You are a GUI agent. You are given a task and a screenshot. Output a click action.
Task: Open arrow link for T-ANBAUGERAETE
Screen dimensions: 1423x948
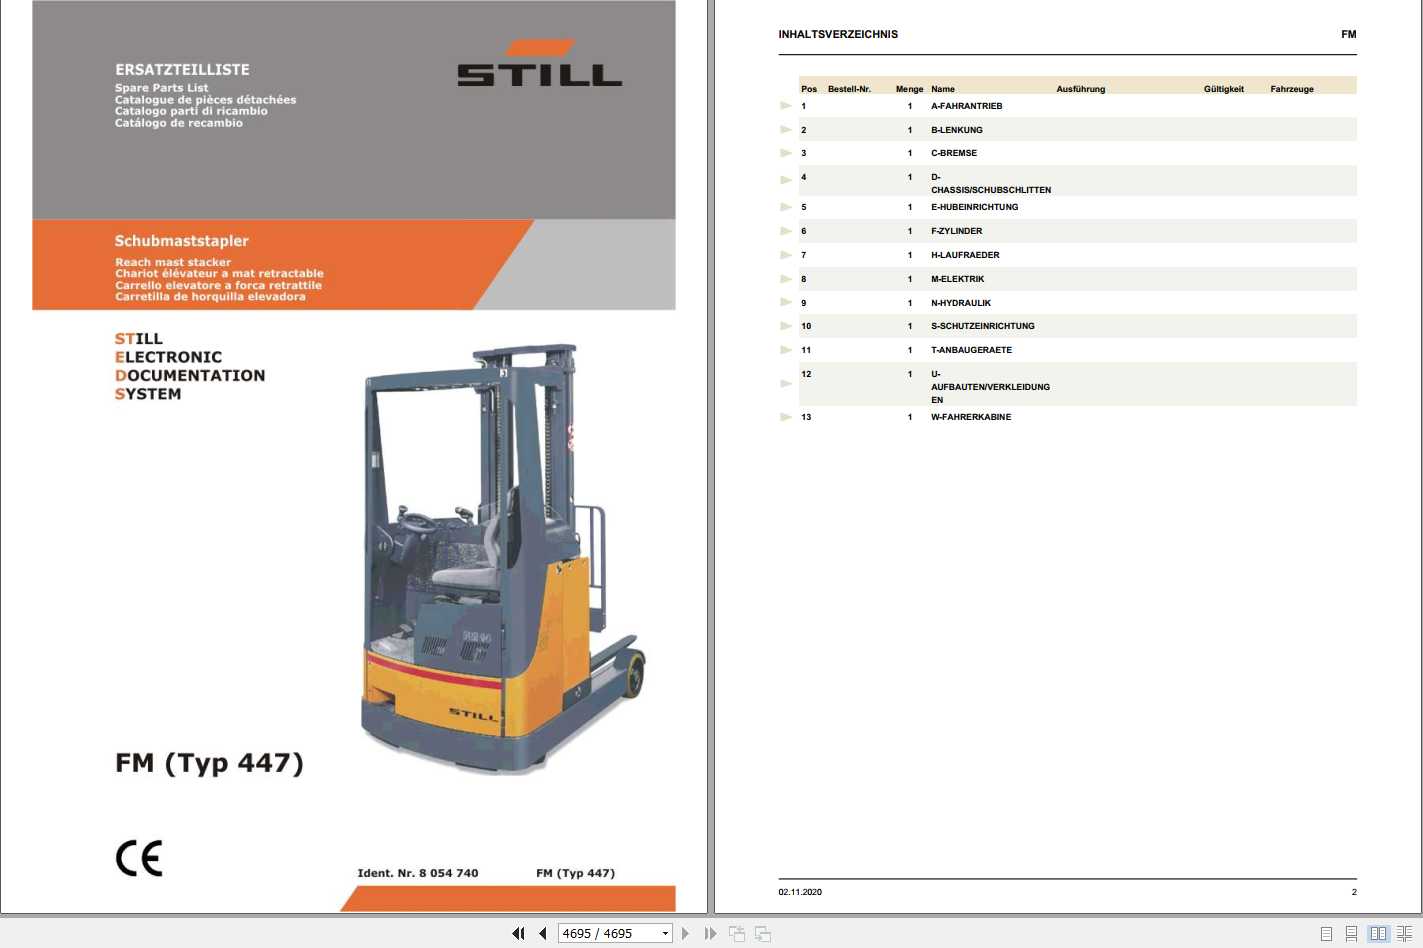[786, 350]
